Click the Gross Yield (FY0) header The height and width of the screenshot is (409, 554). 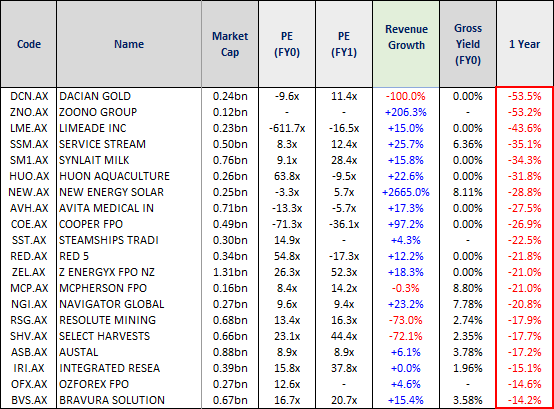pyautogui.click(x=468, y=44)
